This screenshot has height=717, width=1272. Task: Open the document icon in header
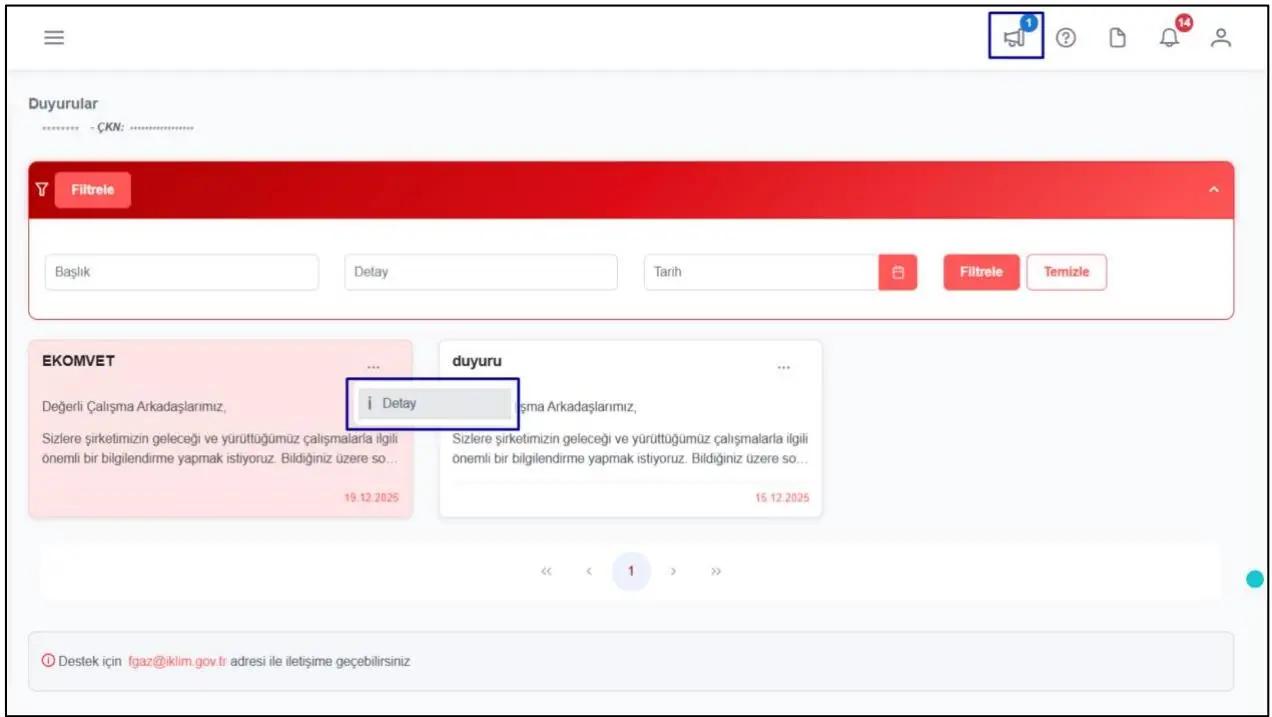(x=1118, y=38)
